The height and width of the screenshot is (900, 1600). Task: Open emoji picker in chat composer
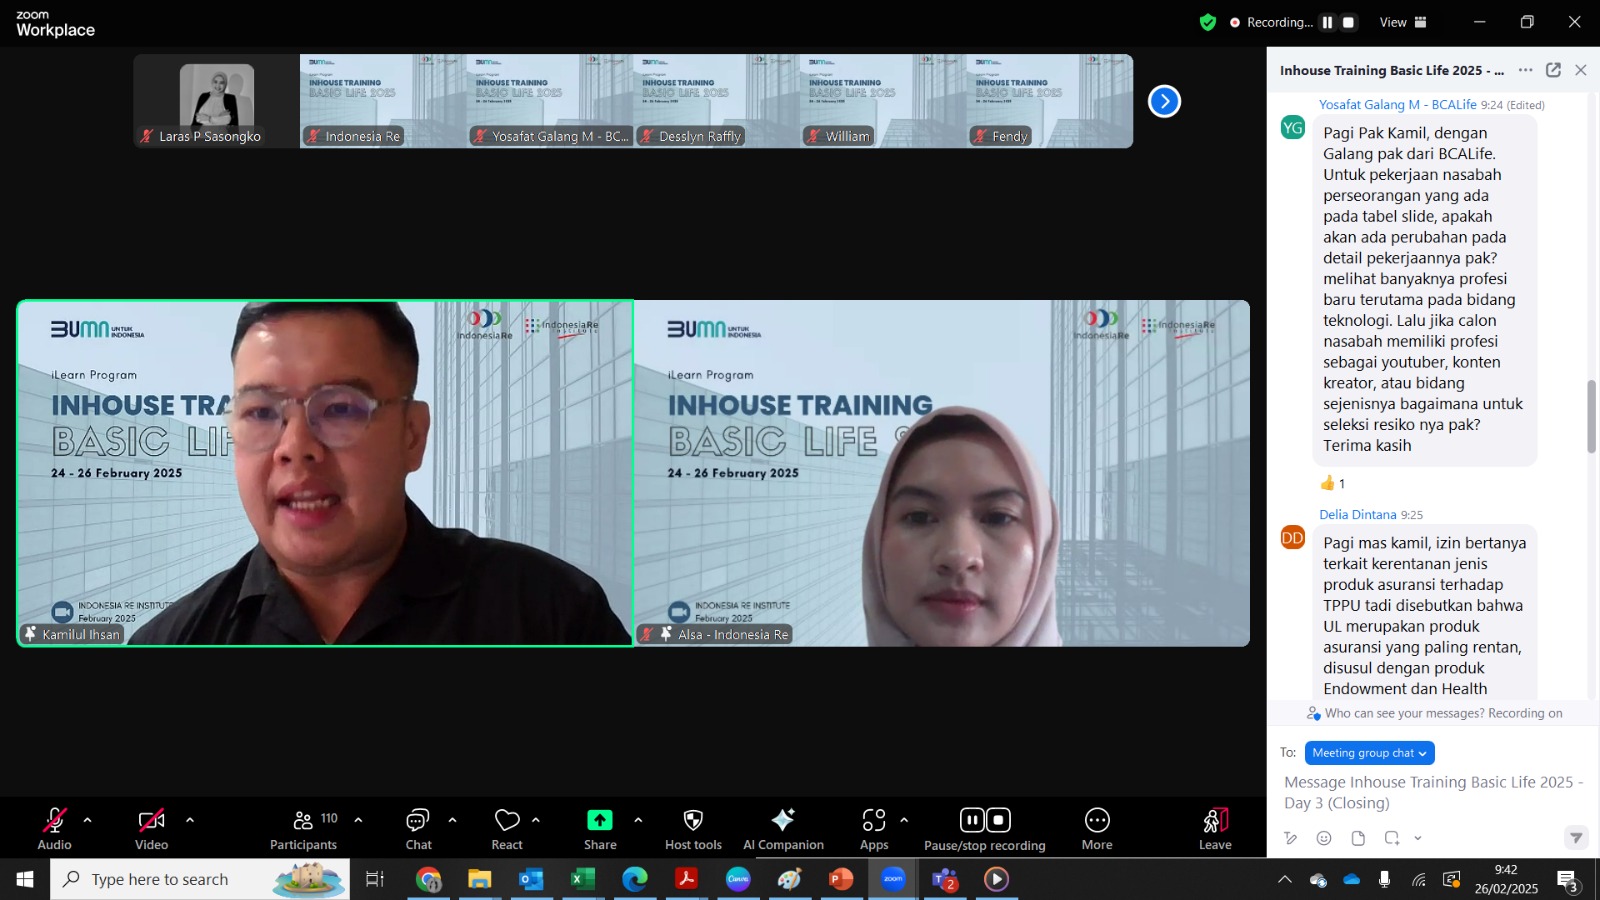coord(1324,838)
